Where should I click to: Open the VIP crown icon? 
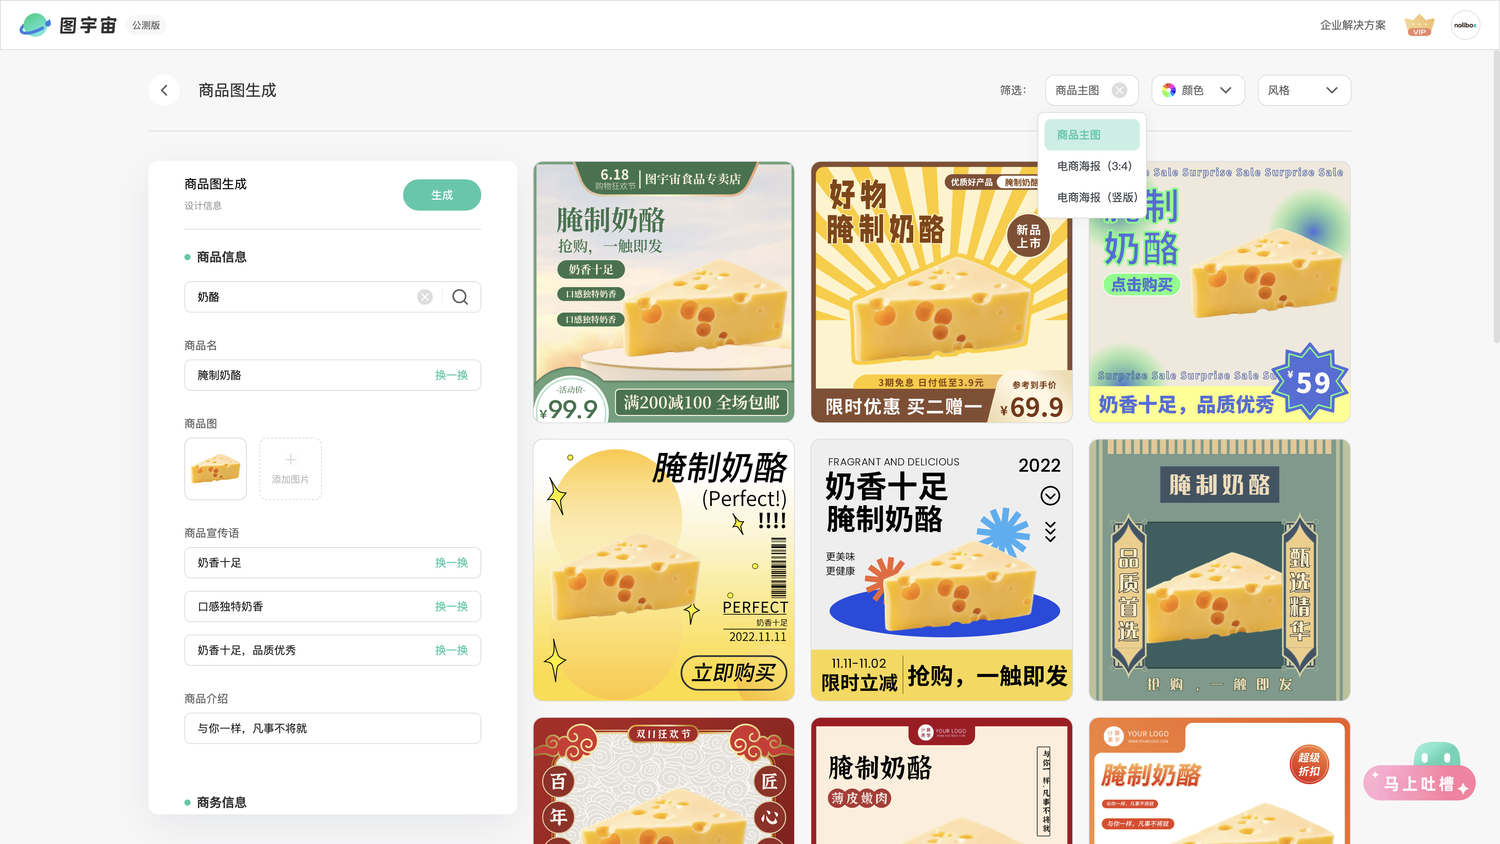[1419, 25]
